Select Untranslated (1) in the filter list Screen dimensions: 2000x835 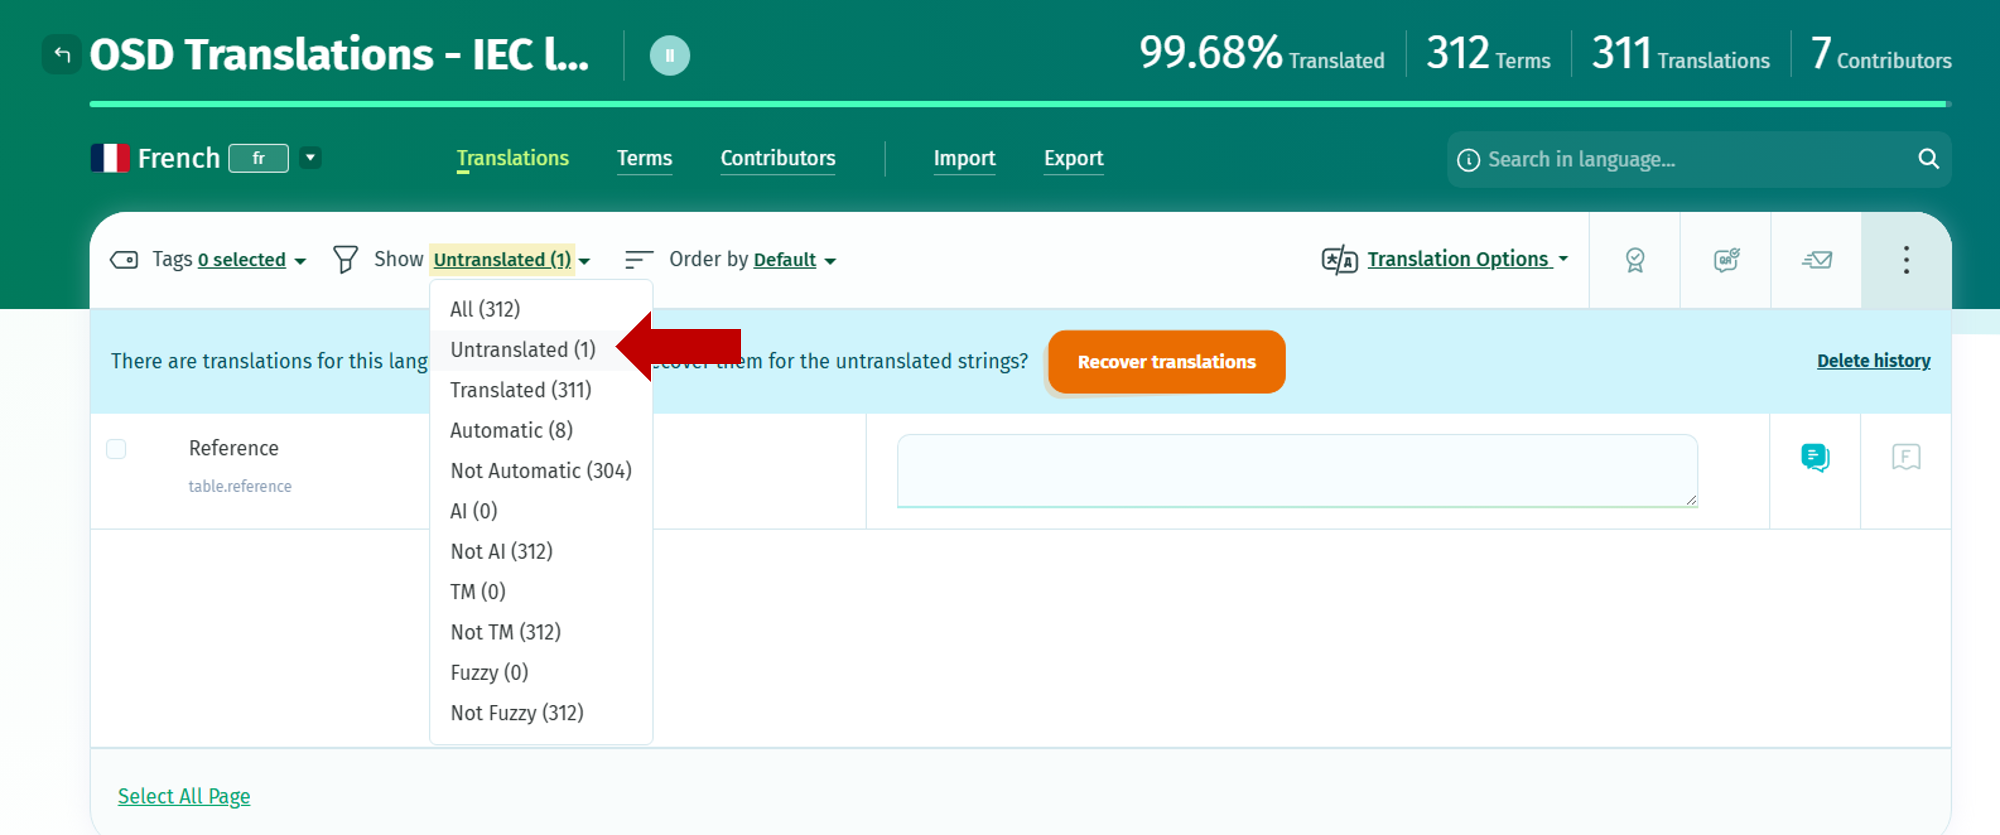tap(541, 350)
